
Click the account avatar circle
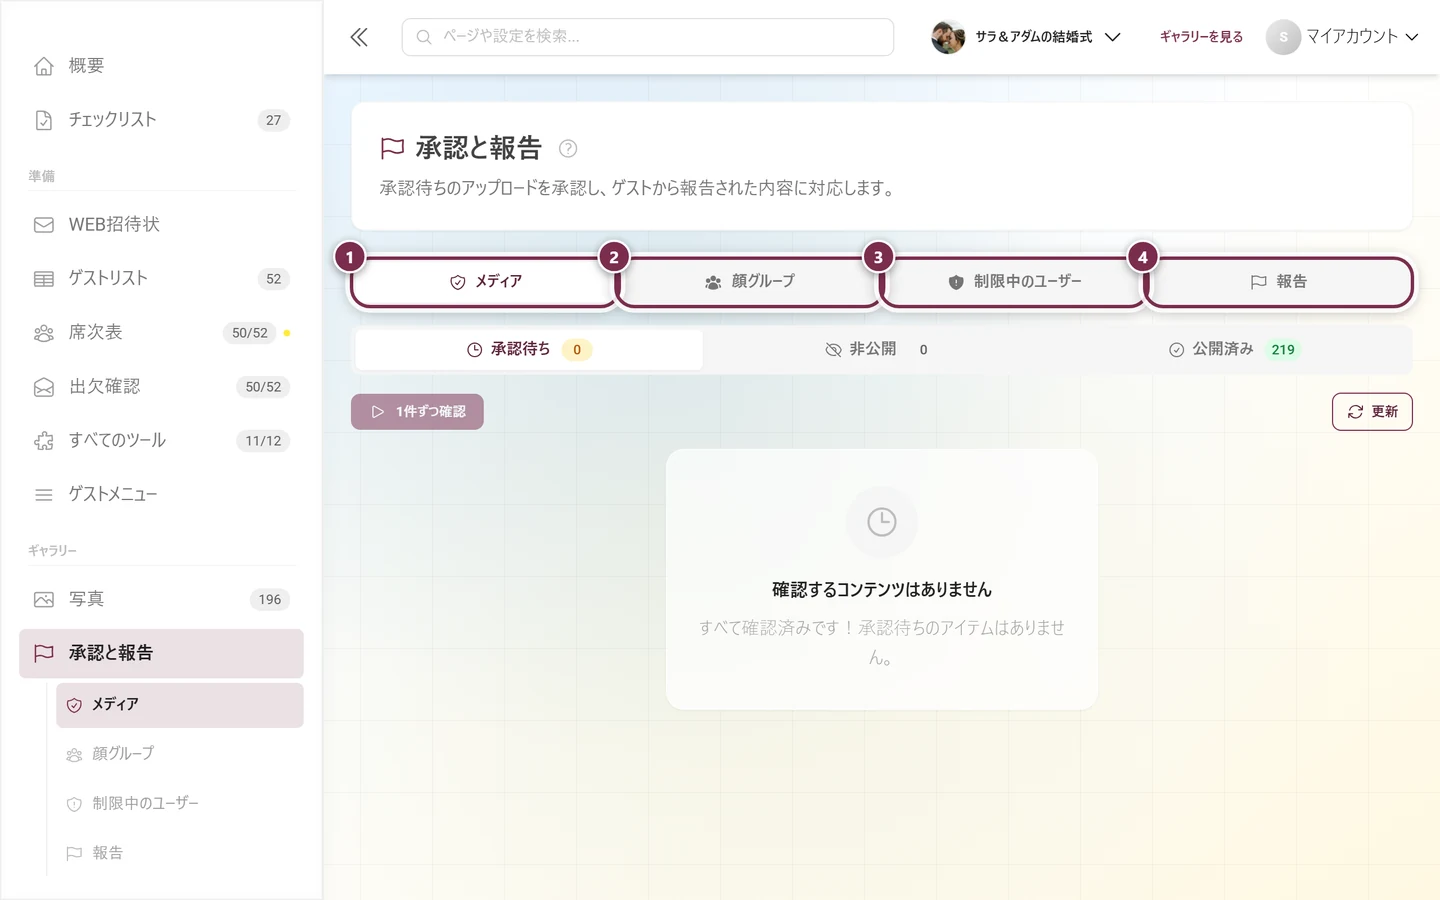[x=1283, y=37]
